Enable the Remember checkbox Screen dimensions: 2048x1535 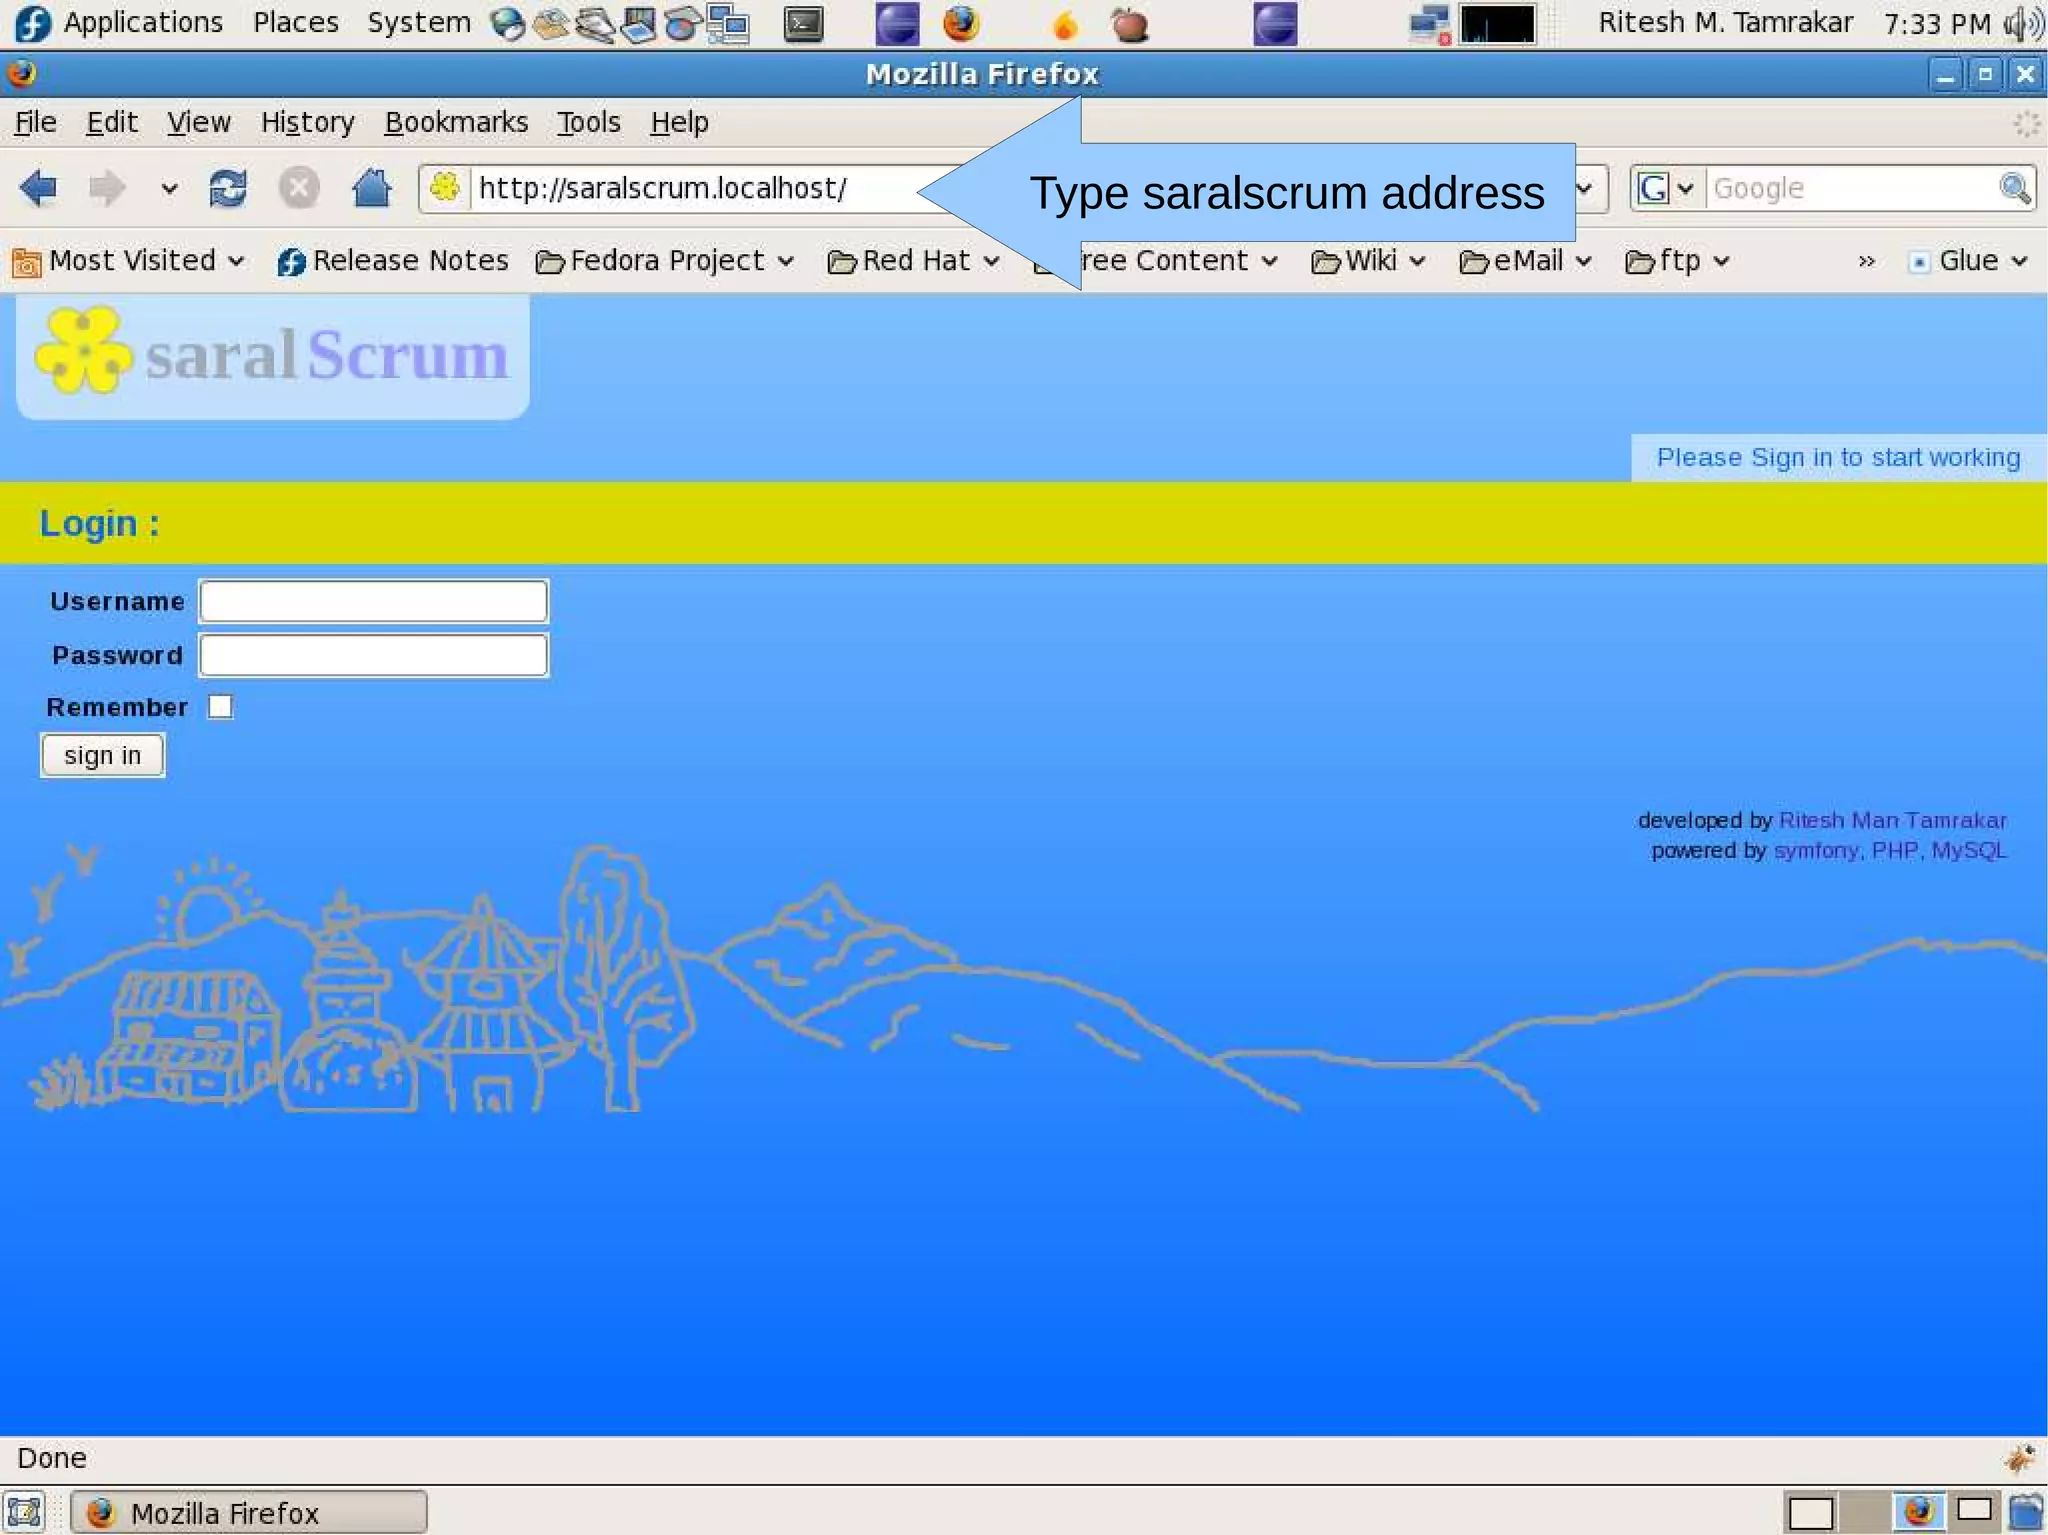tap(220, 707)
